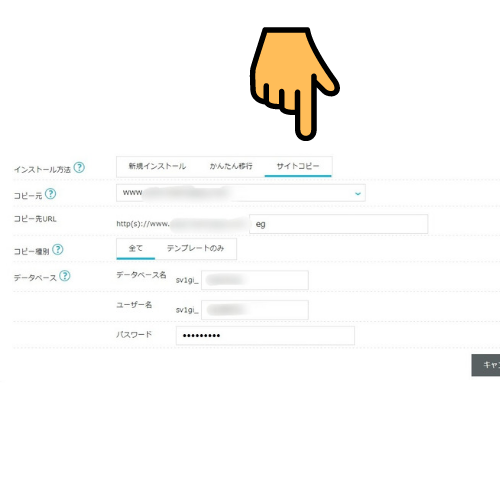Viewport: 500px width, 500px height.
Task: Focus the コピー先URL path field containing eg
Action: [338, 224]
